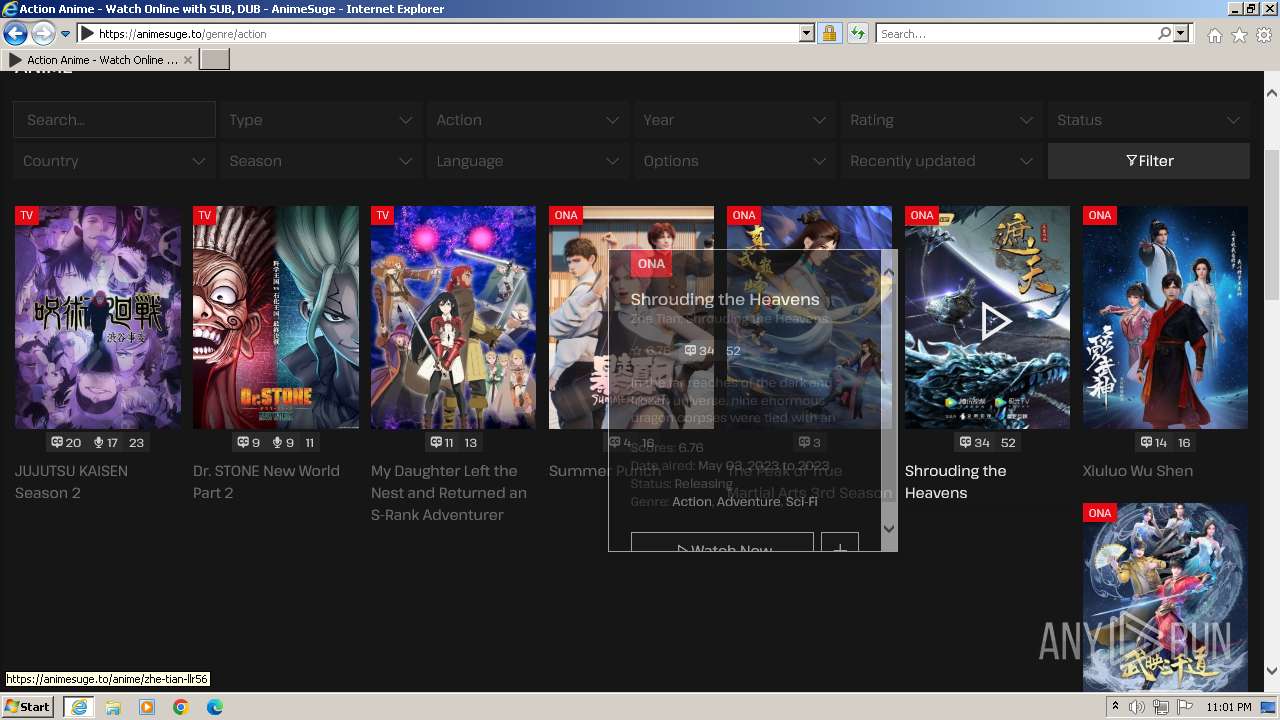Click the page scroll-up arrow
This screenshot has height=720, width=1280.
pyautogui.click(x=1272, y=93)
